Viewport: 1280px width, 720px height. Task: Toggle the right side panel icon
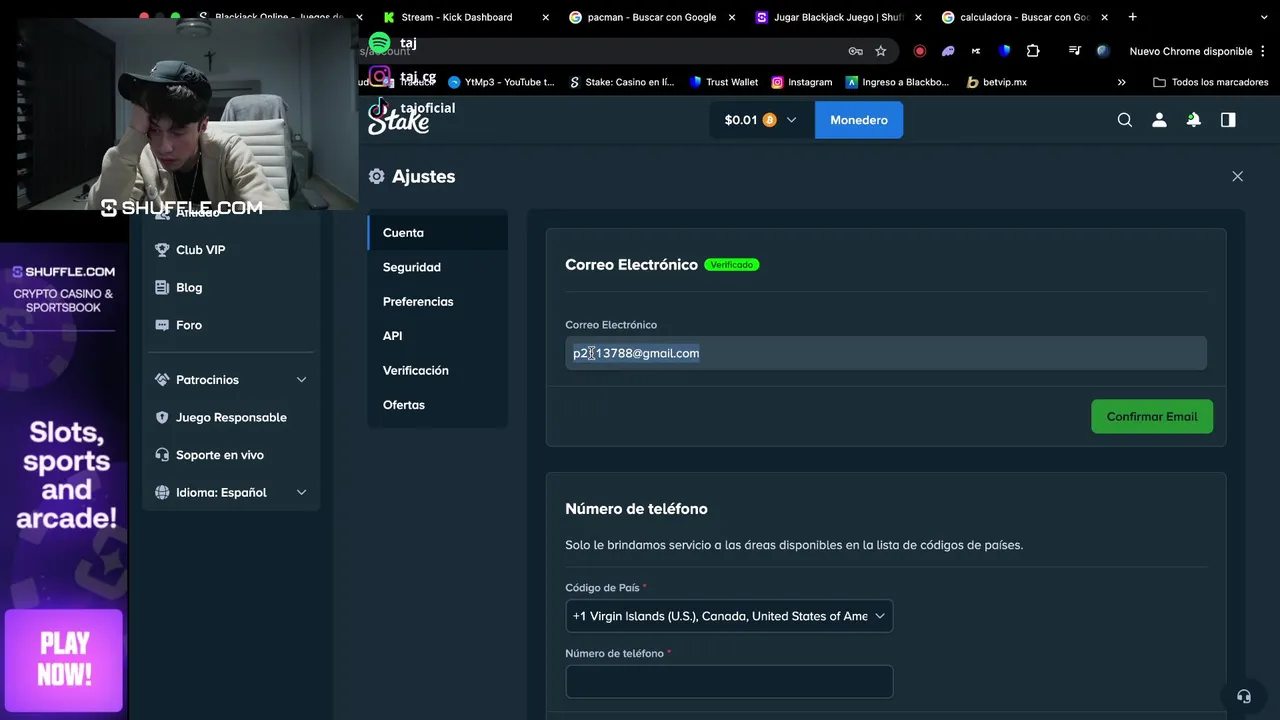tap(1228, 120)
